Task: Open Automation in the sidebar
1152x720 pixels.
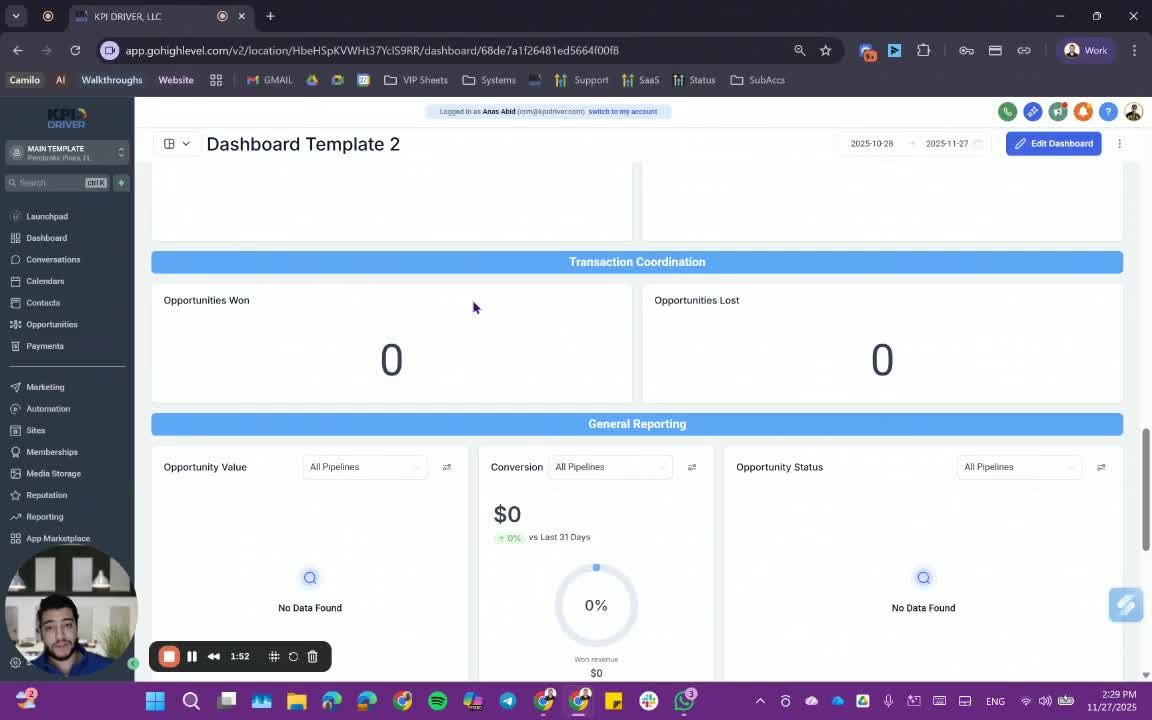Action: (x=48, y=409)
